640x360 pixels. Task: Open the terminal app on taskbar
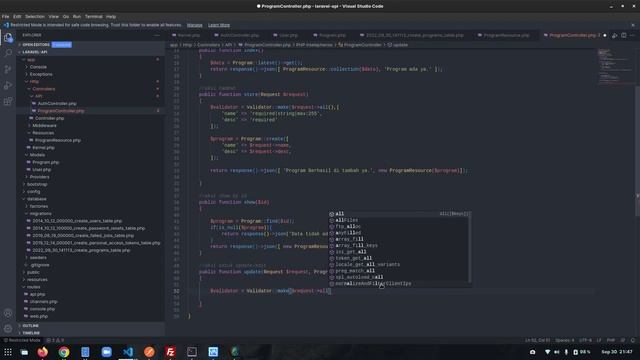pyautogui.click(x=192, y=352)
